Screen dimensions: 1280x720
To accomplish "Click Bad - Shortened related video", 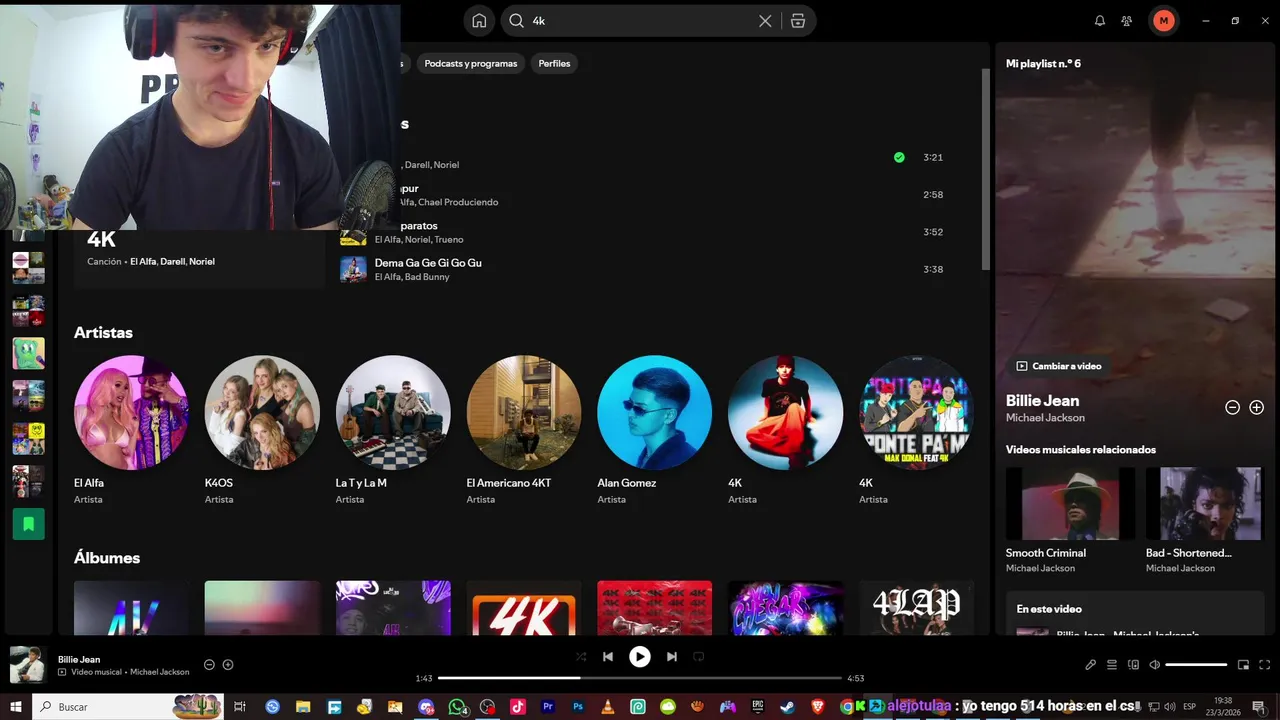I will (x=1204, y=520).
